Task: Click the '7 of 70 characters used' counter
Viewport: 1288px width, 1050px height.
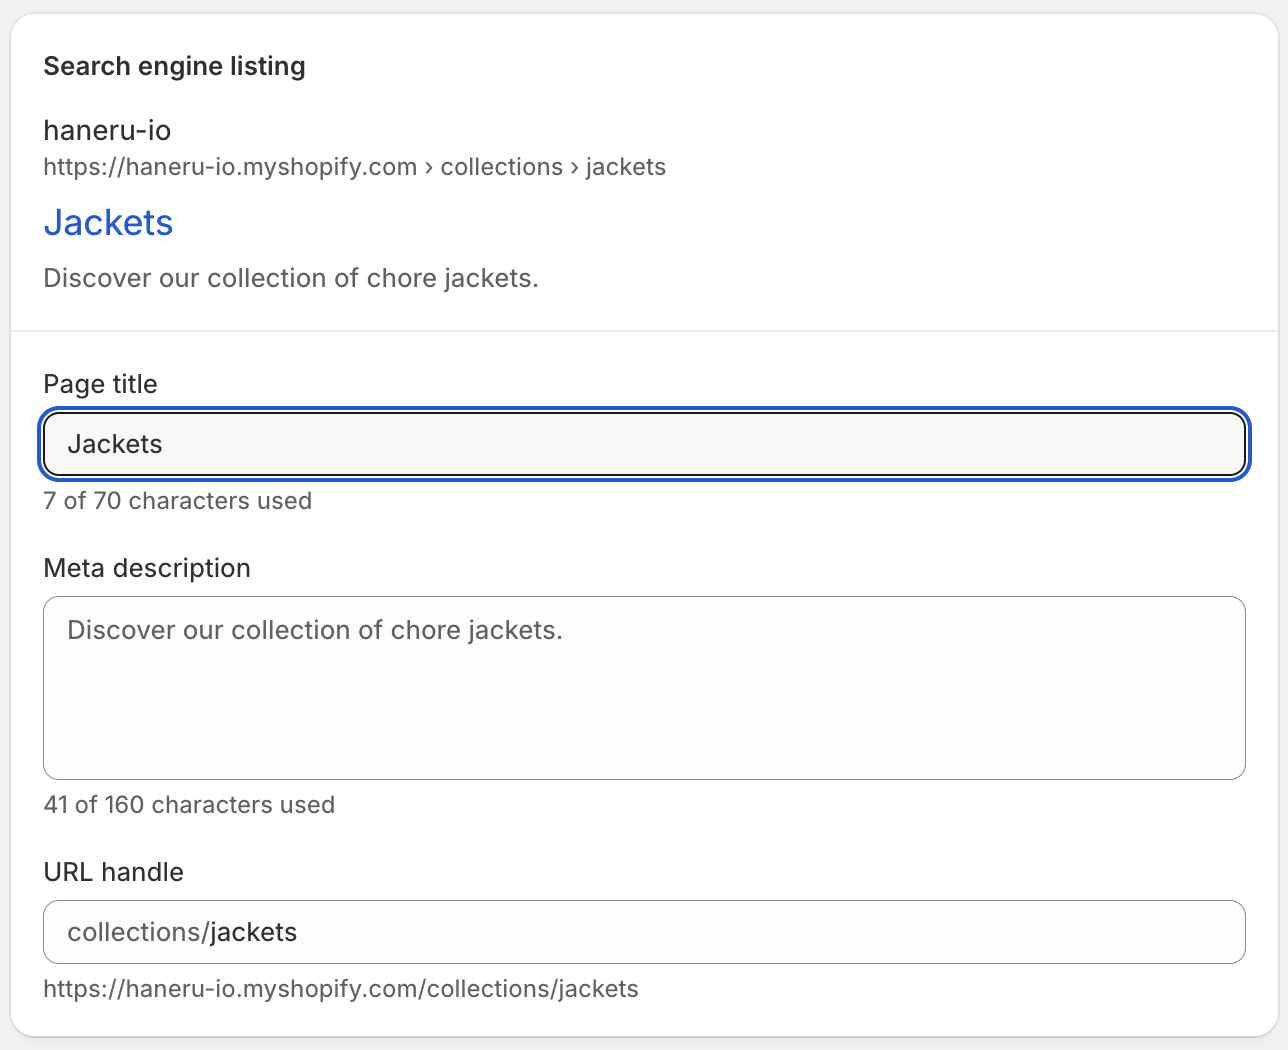Action: click(x=177, y=501)
